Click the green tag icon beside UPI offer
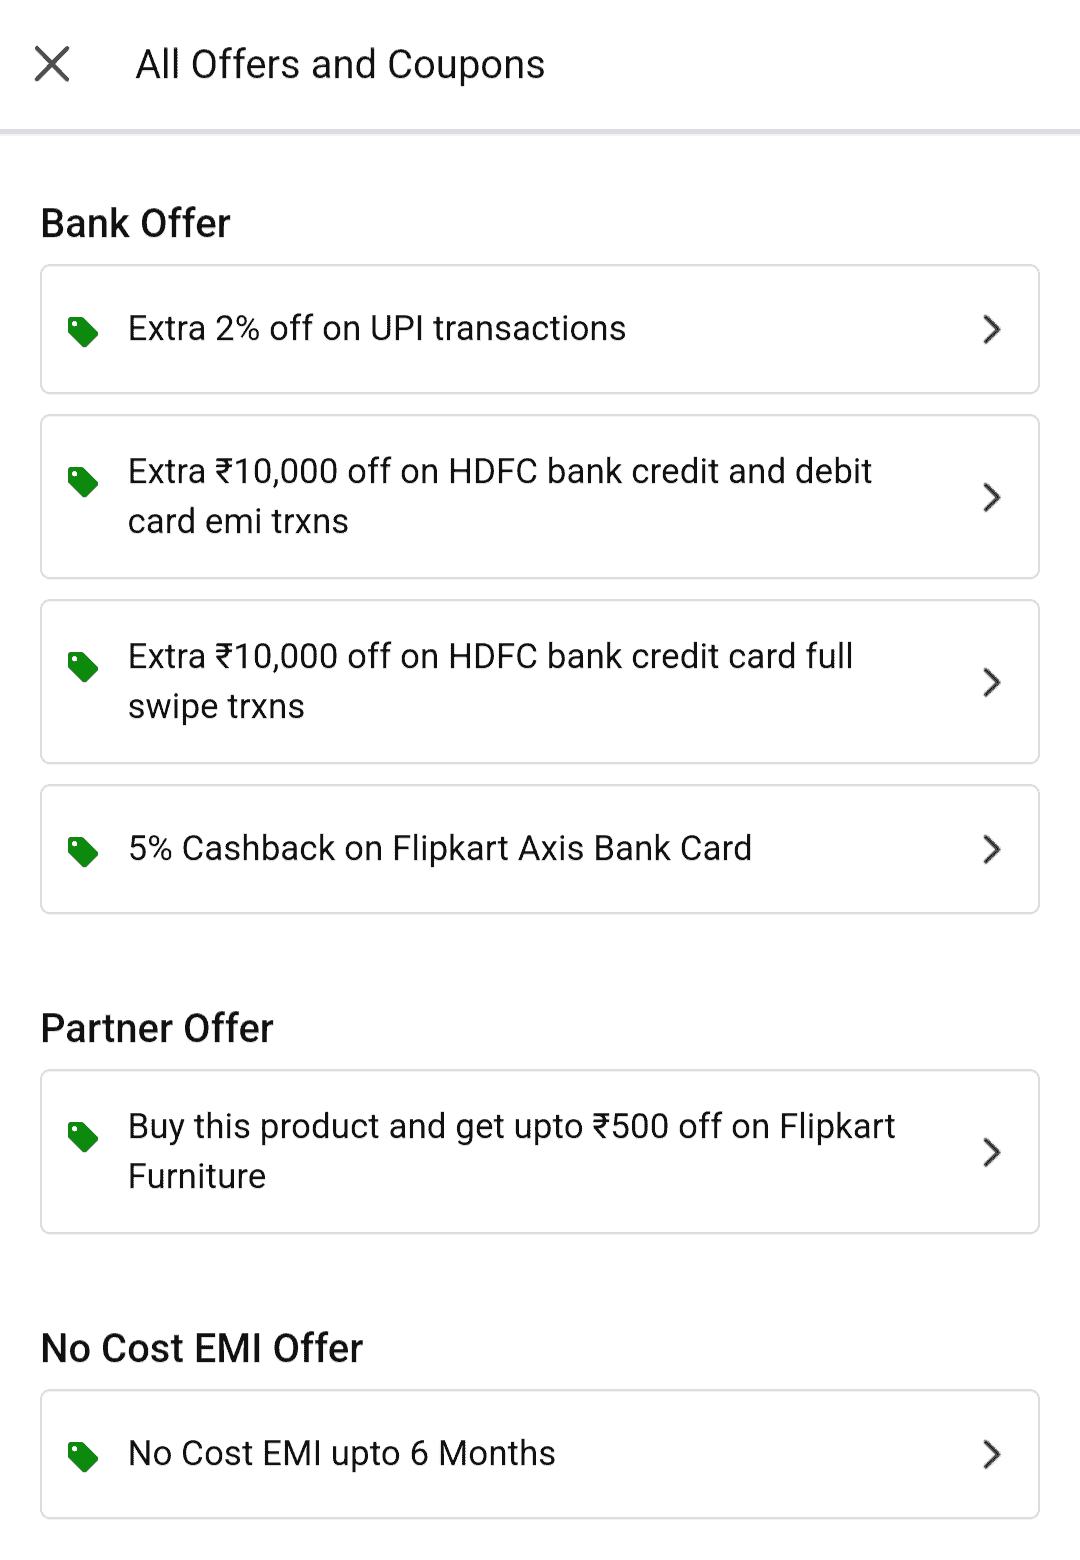The width and height of the screenshot is (1080, 1560). pos(83,331)
